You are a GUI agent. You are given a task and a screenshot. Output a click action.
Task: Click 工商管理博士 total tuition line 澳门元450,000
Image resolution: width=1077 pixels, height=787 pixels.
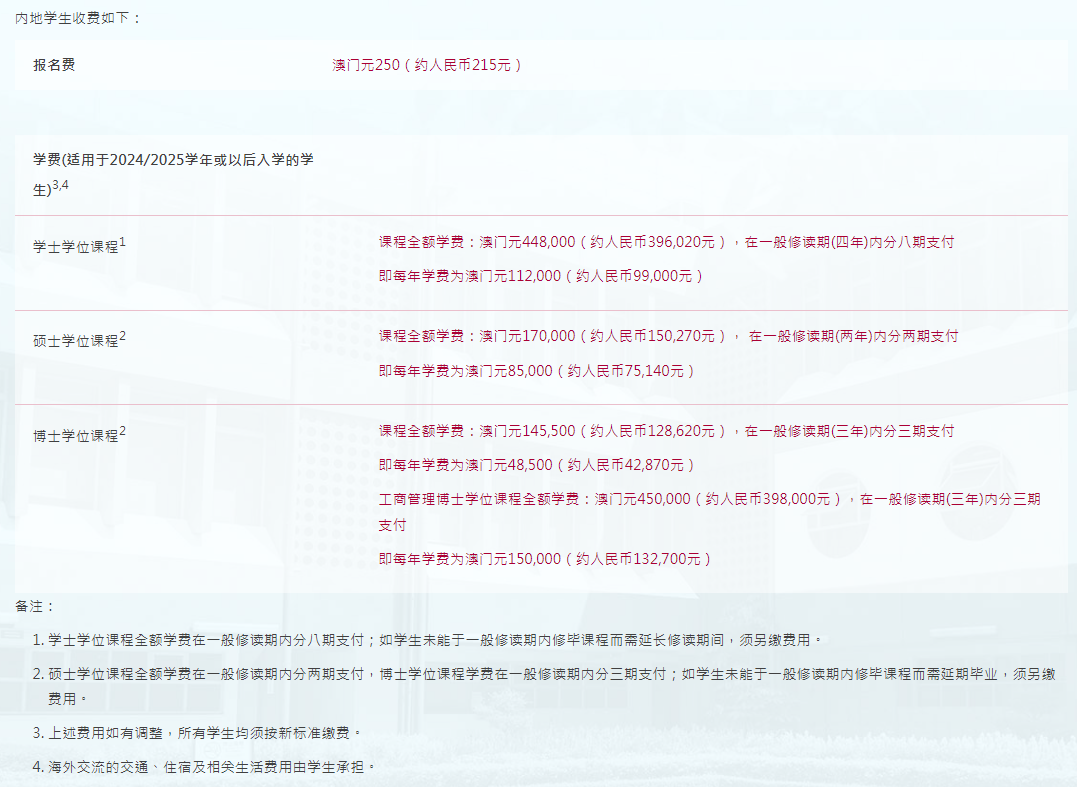click(709, 498)
